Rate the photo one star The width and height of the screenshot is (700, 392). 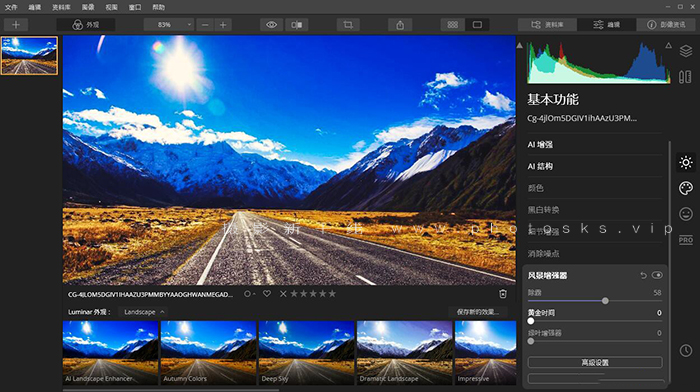[x=294, y=294]
